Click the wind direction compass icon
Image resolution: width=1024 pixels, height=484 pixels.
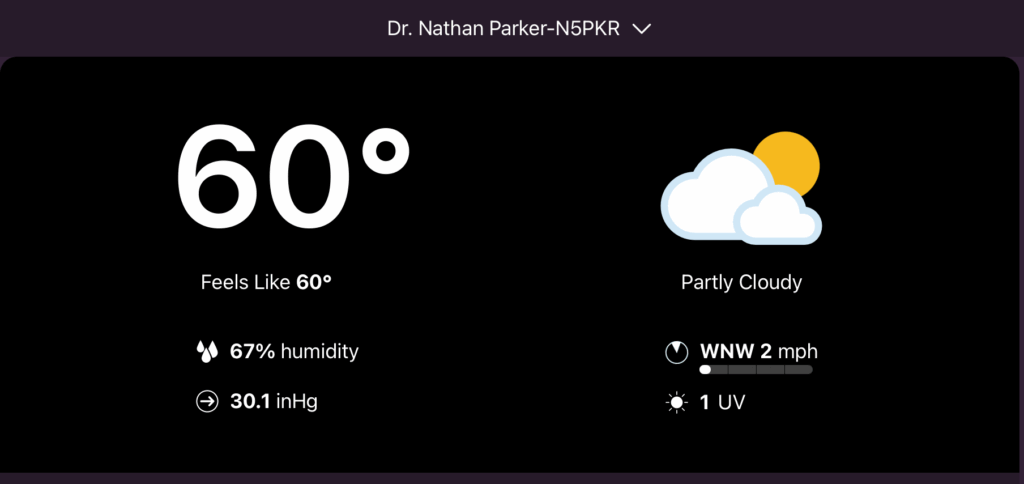click(677, 352)
